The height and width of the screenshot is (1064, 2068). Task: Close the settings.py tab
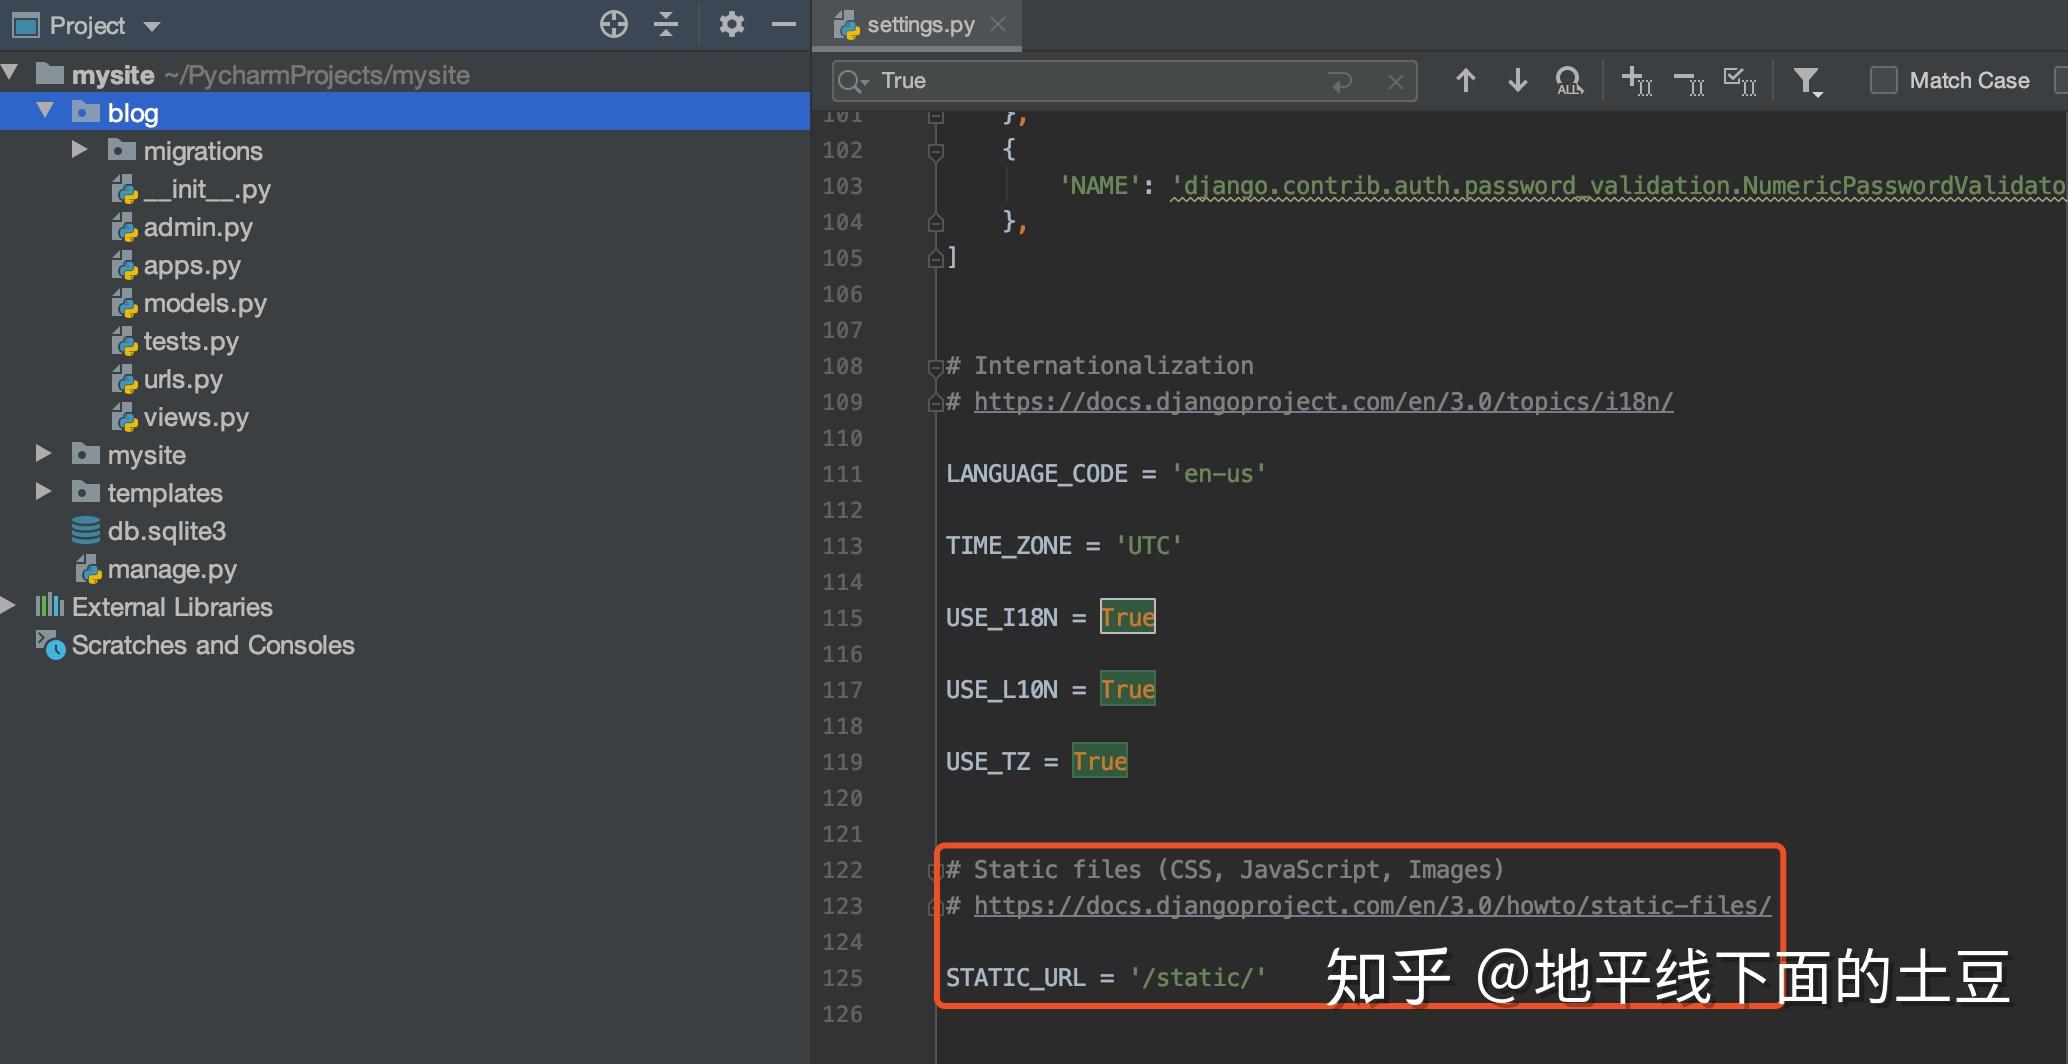(x=998, y=24)
